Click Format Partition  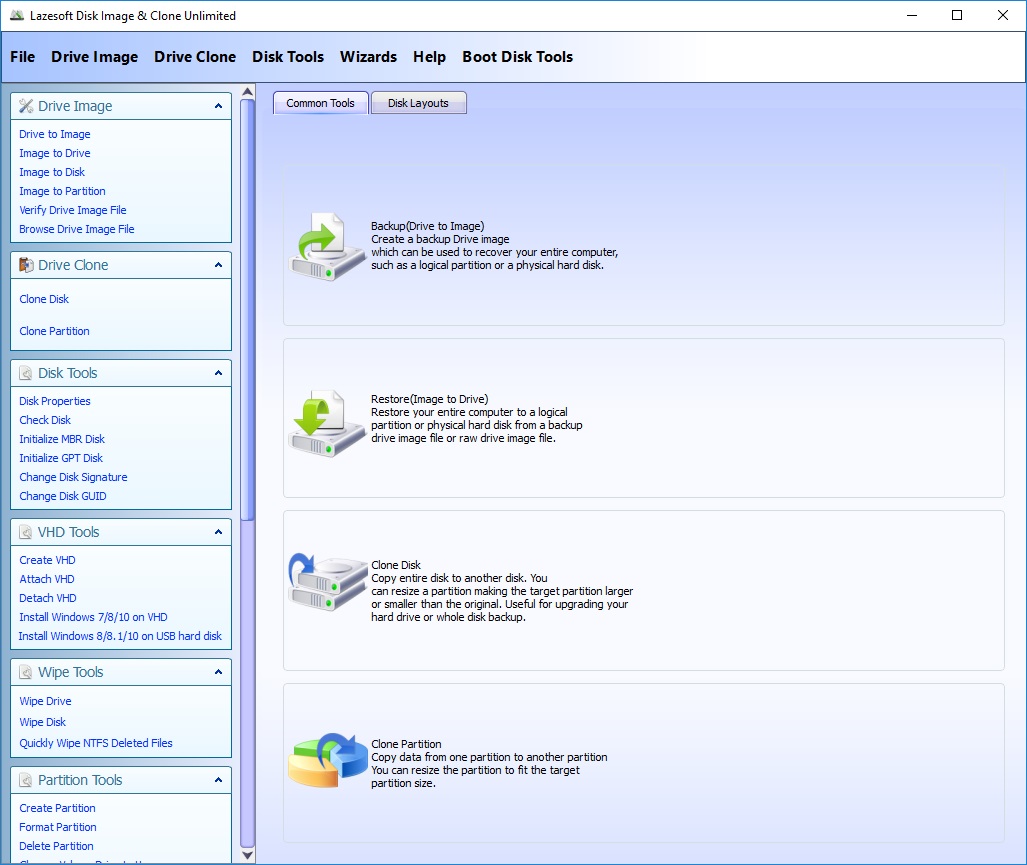coord(58,827)
